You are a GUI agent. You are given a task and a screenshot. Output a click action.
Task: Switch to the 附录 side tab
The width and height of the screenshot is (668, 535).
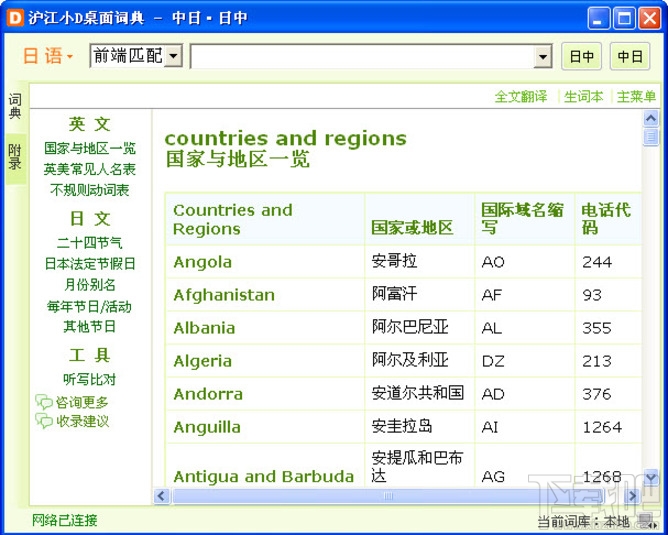(15, 157)
